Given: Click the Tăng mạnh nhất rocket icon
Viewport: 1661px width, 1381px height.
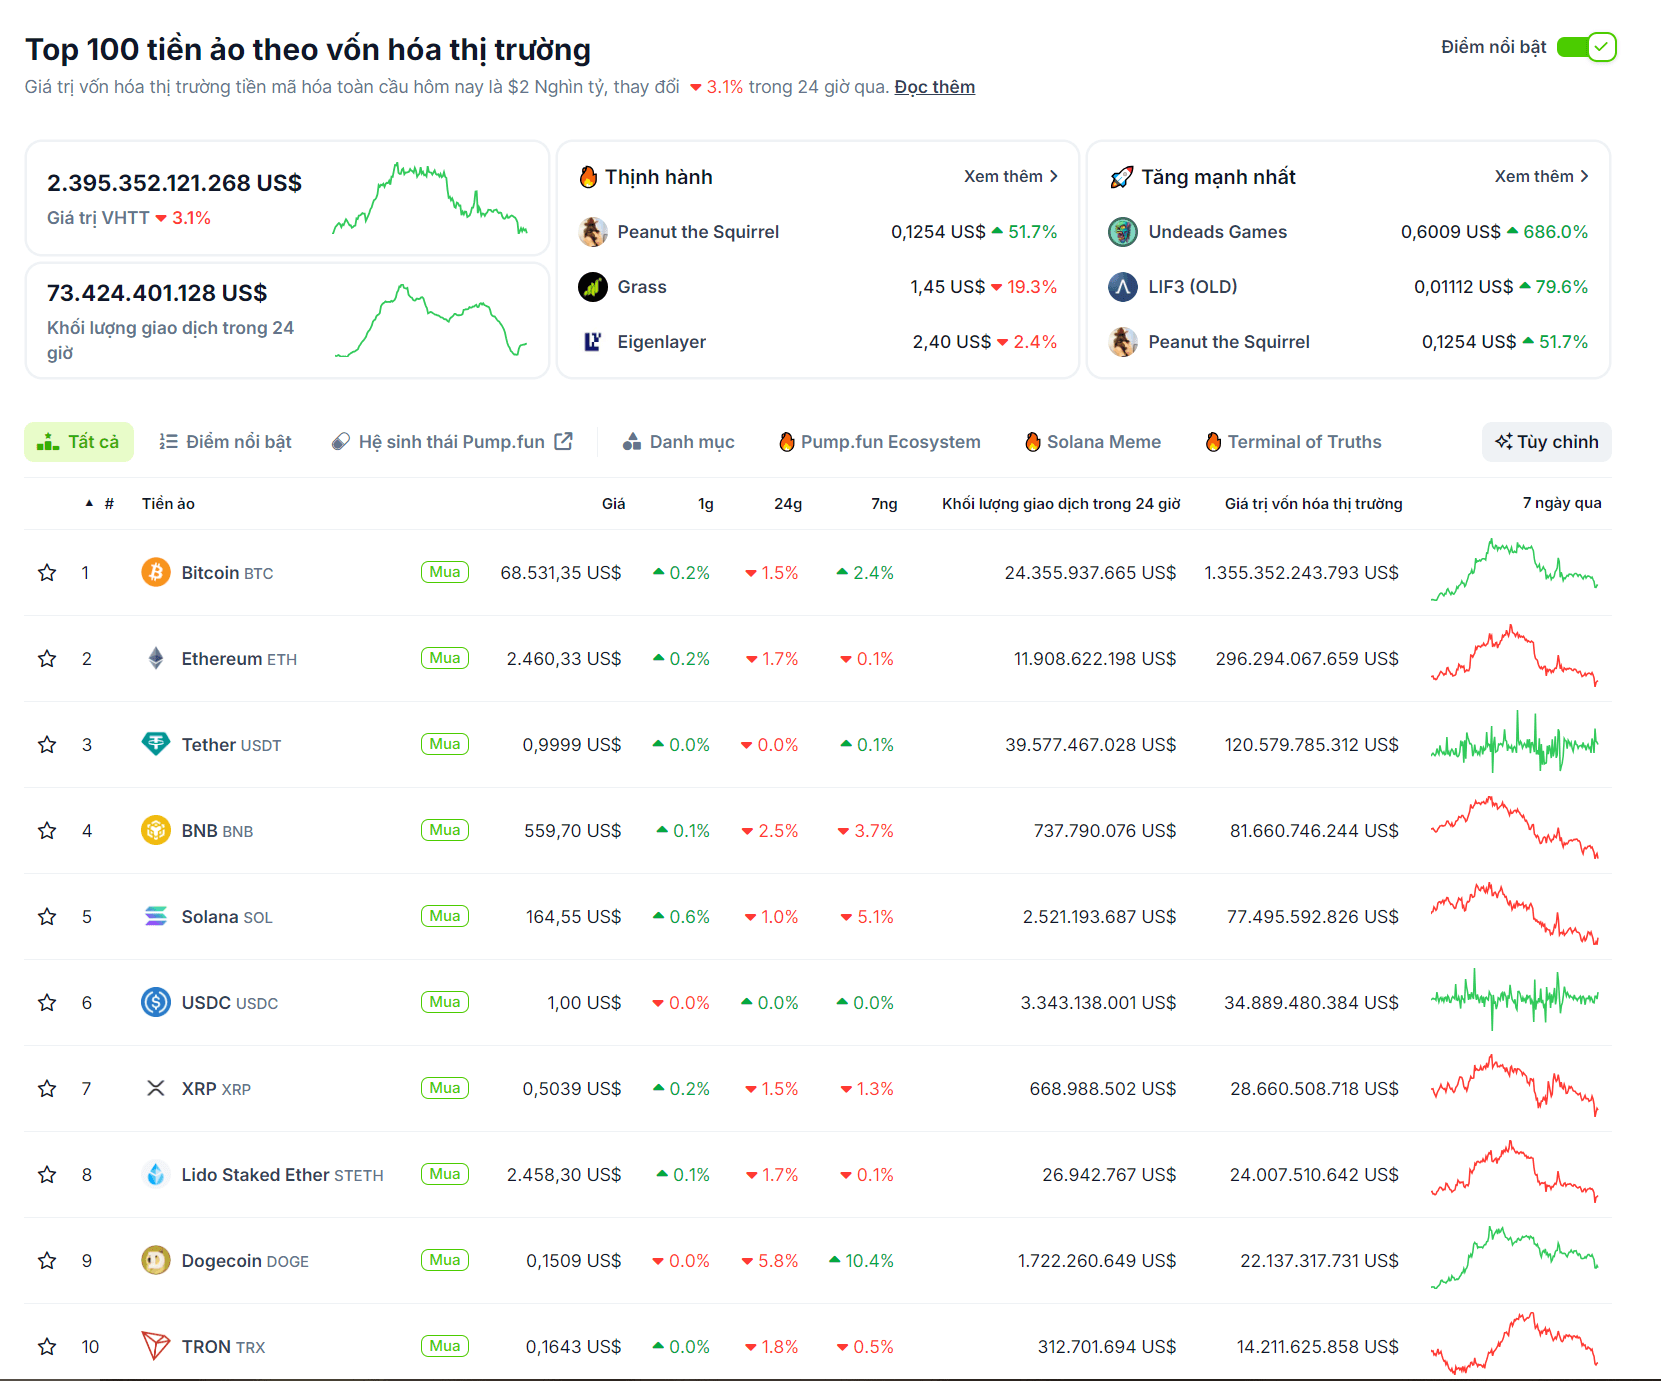Looking at the screenshot, I should tap(1122, 177).
